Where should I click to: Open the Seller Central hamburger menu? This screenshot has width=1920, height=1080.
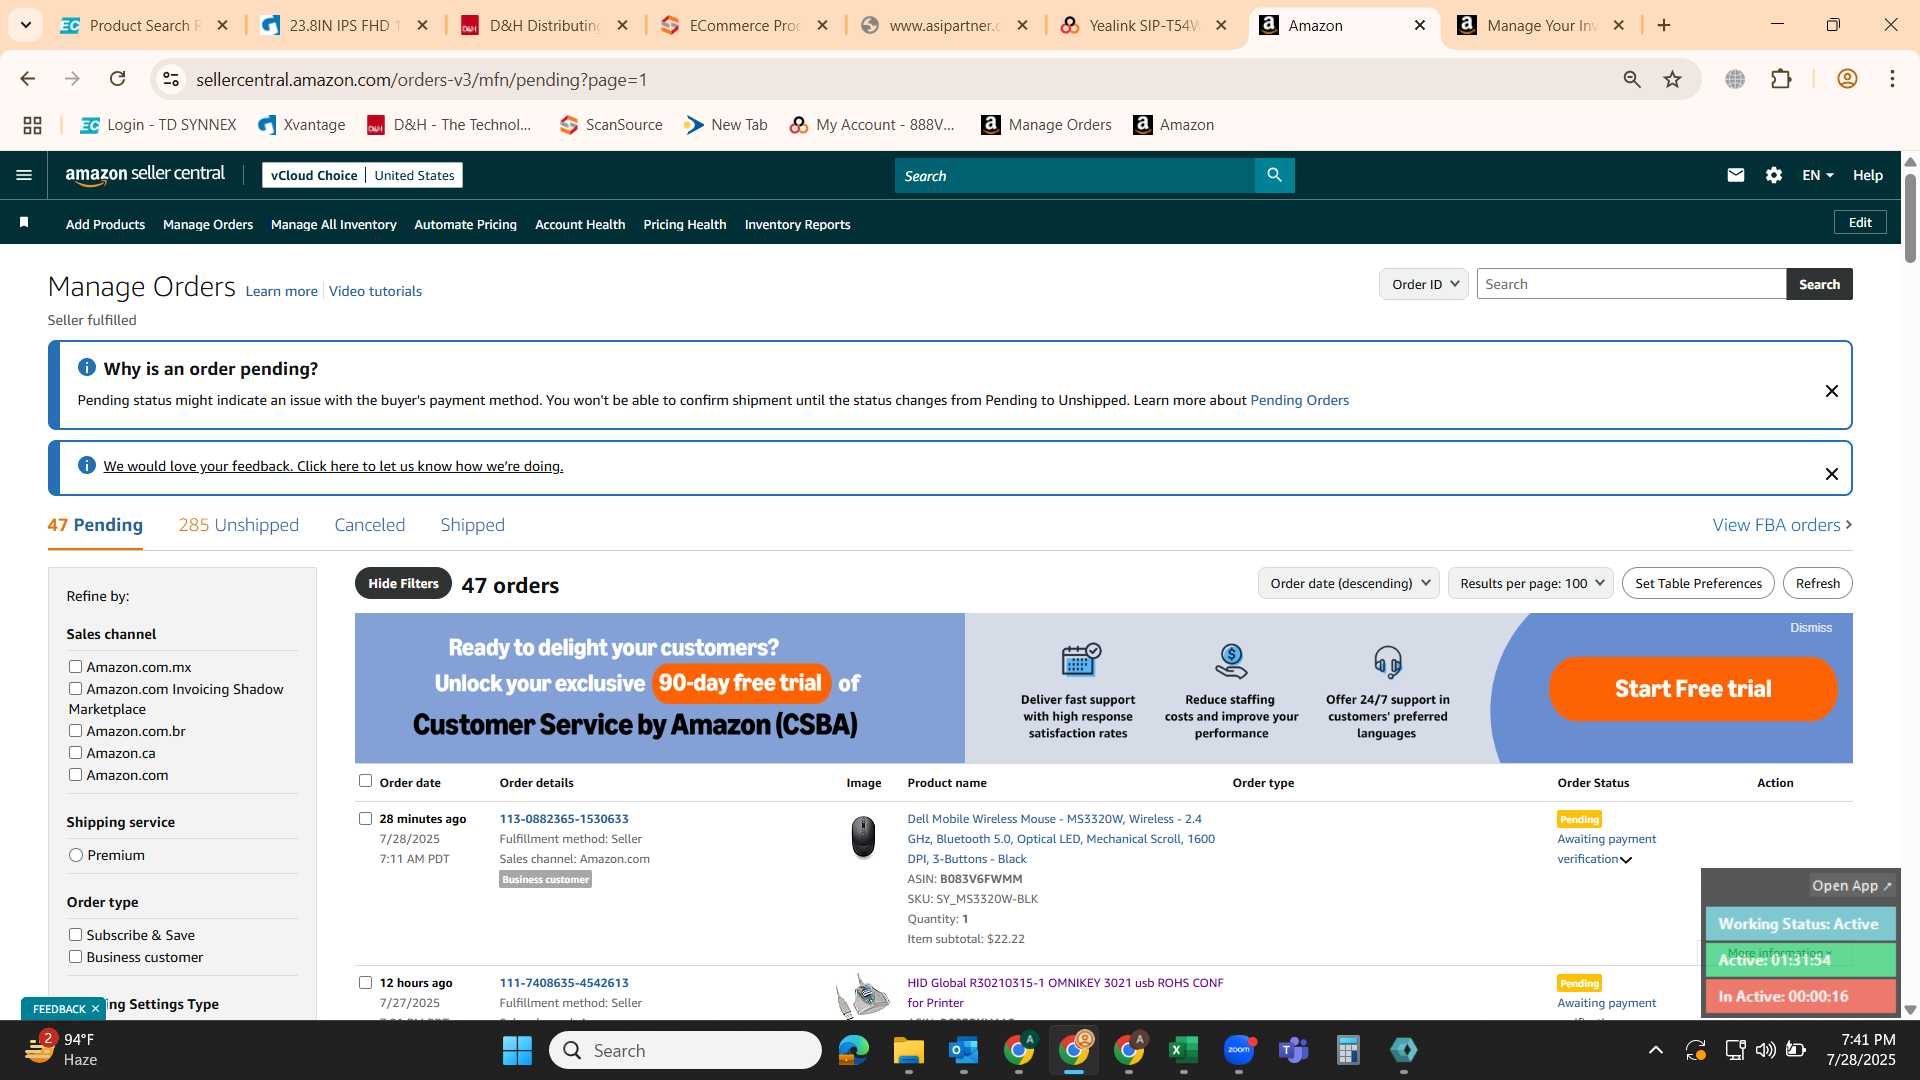[24, 175]
